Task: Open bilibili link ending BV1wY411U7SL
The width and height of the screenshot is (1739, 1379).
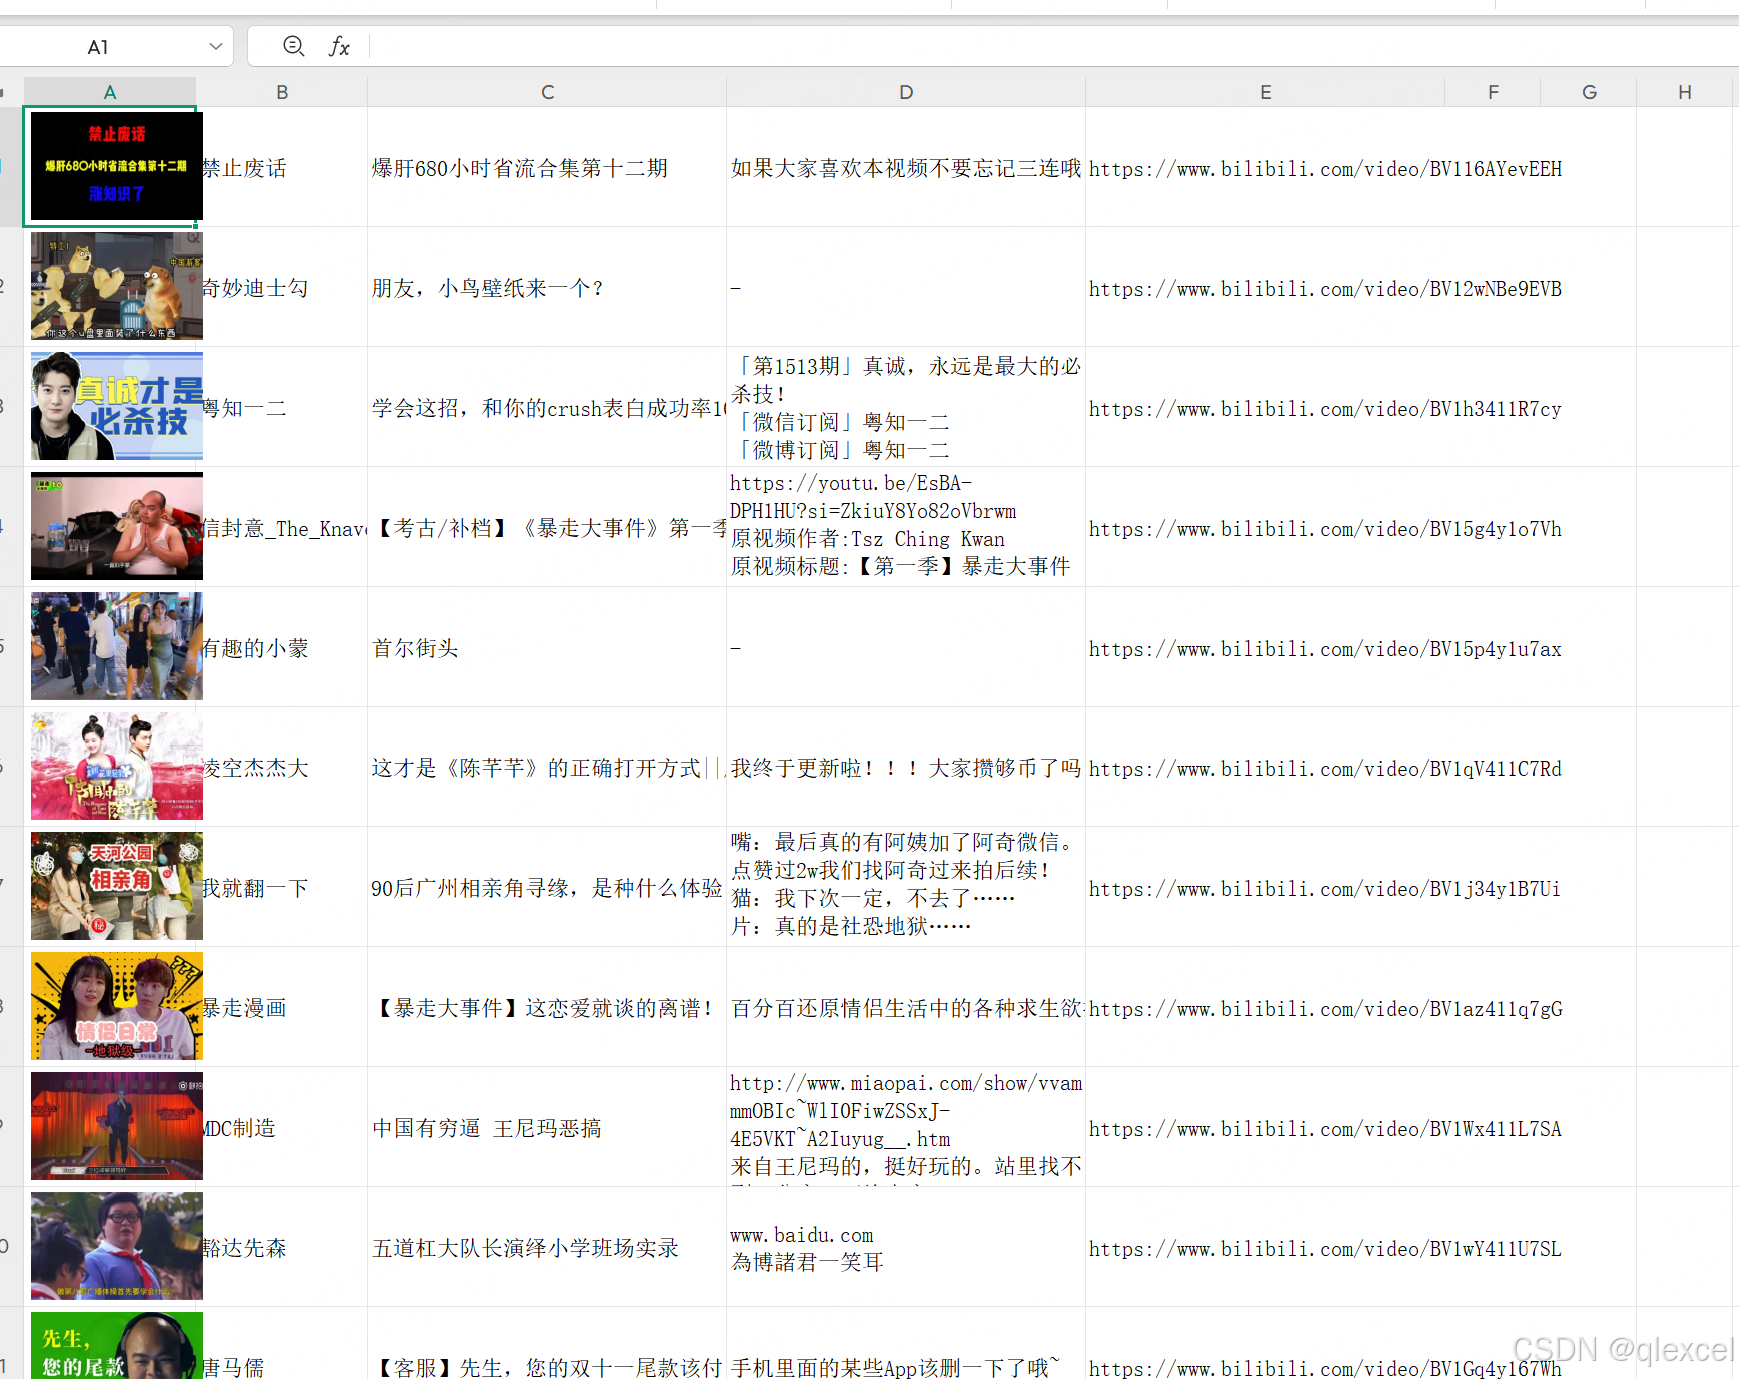Action: pyautogui.click(x=1325, y=1249)
